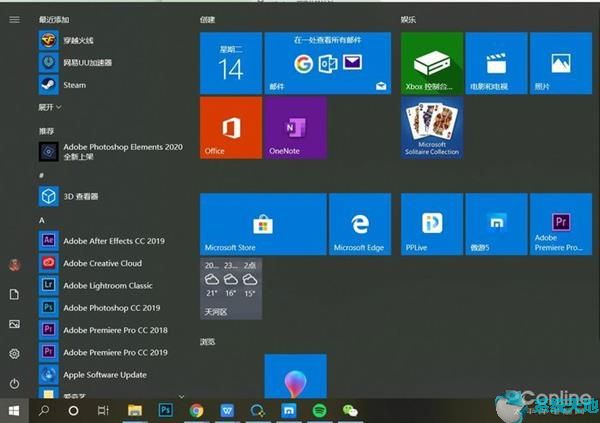Launch the Microsoft Edge tile
The height and width of the screenshot is (423, 600).
(x=360, y=224)
